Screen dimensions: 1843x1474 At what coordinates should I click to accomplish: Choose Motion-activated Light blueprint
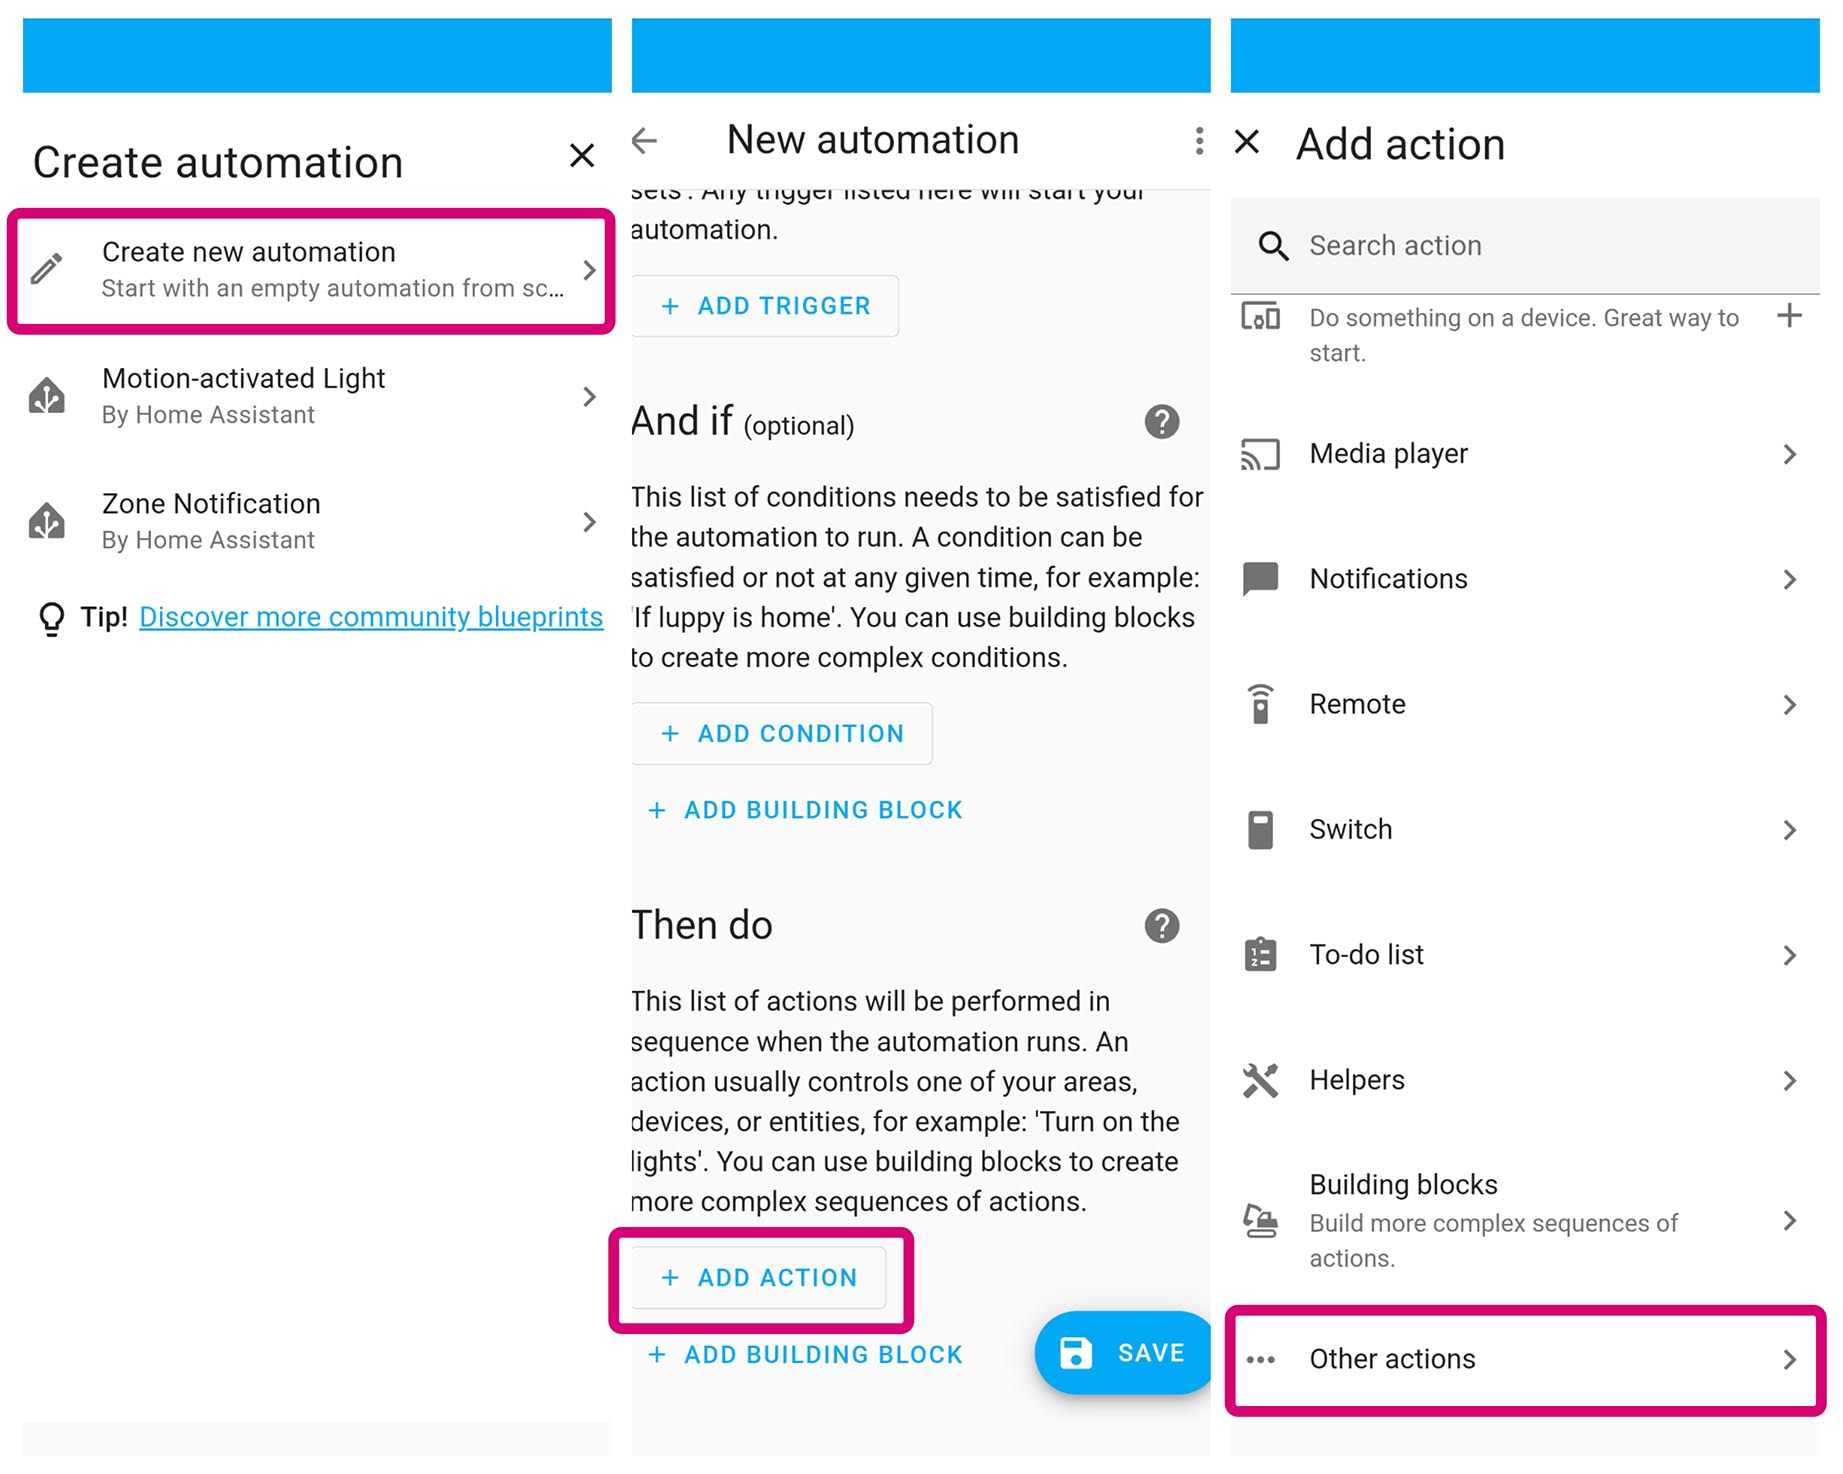pos(310,396)
